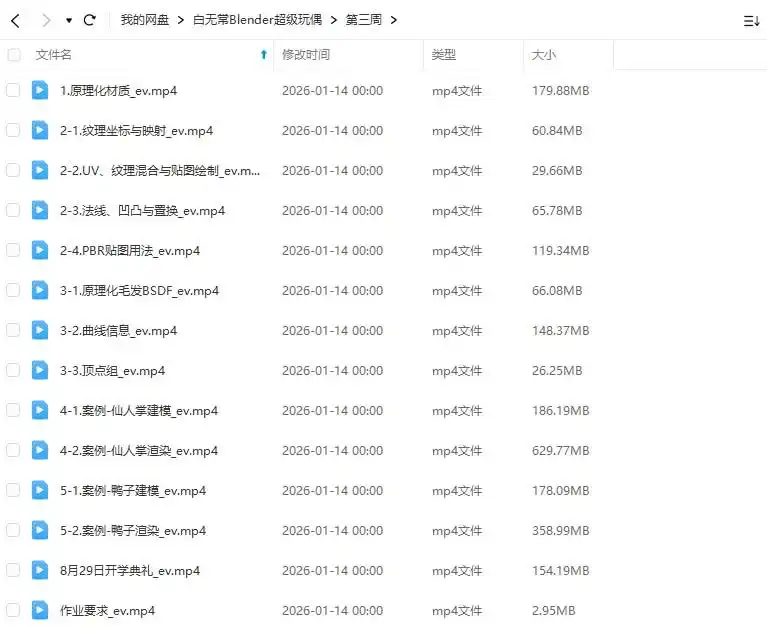This screenshot has width=767, height=630.
Task: Click the size value 2.95MB
Action: [x=554, y=610]
